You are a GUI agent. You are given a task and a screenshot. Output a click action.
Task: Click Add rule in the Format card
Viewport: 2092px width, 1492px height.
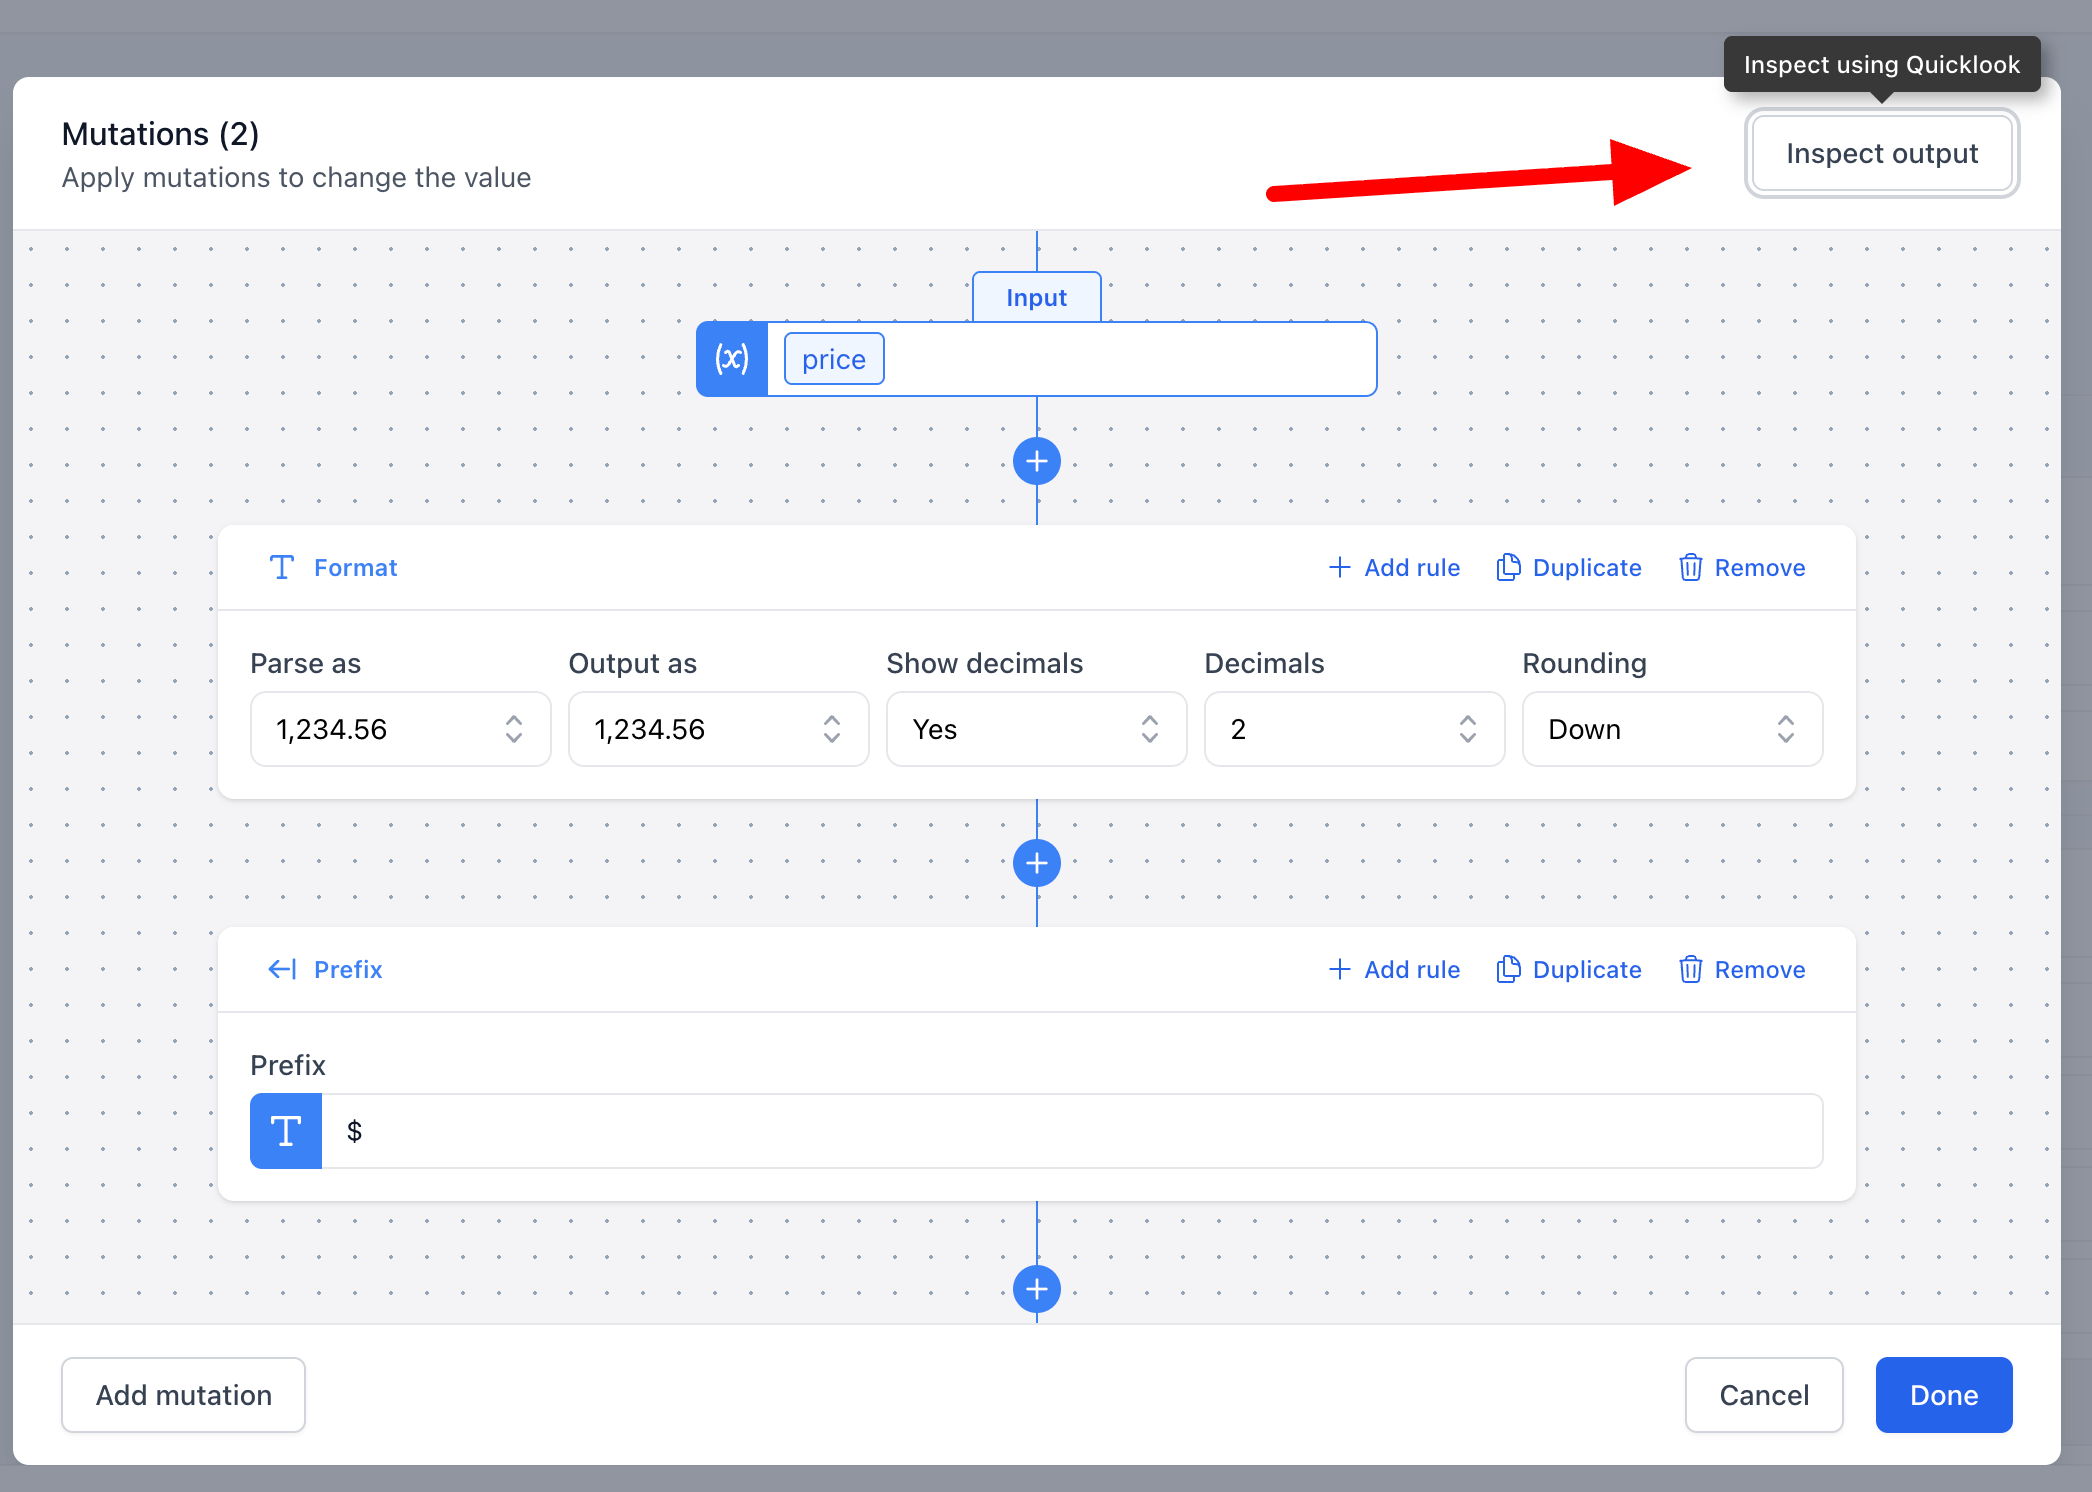tap(1395, 568)
